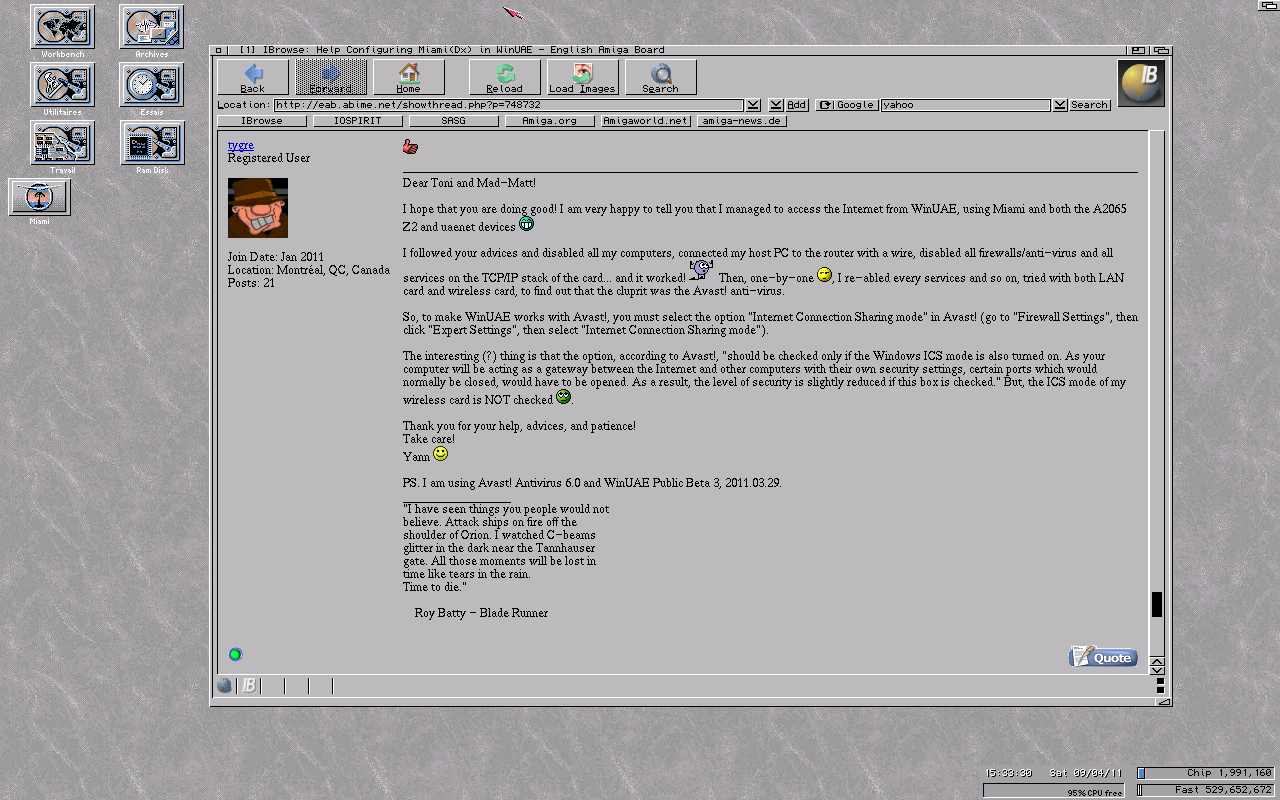Open the Ram Disk icon

(x=152, y=143)
